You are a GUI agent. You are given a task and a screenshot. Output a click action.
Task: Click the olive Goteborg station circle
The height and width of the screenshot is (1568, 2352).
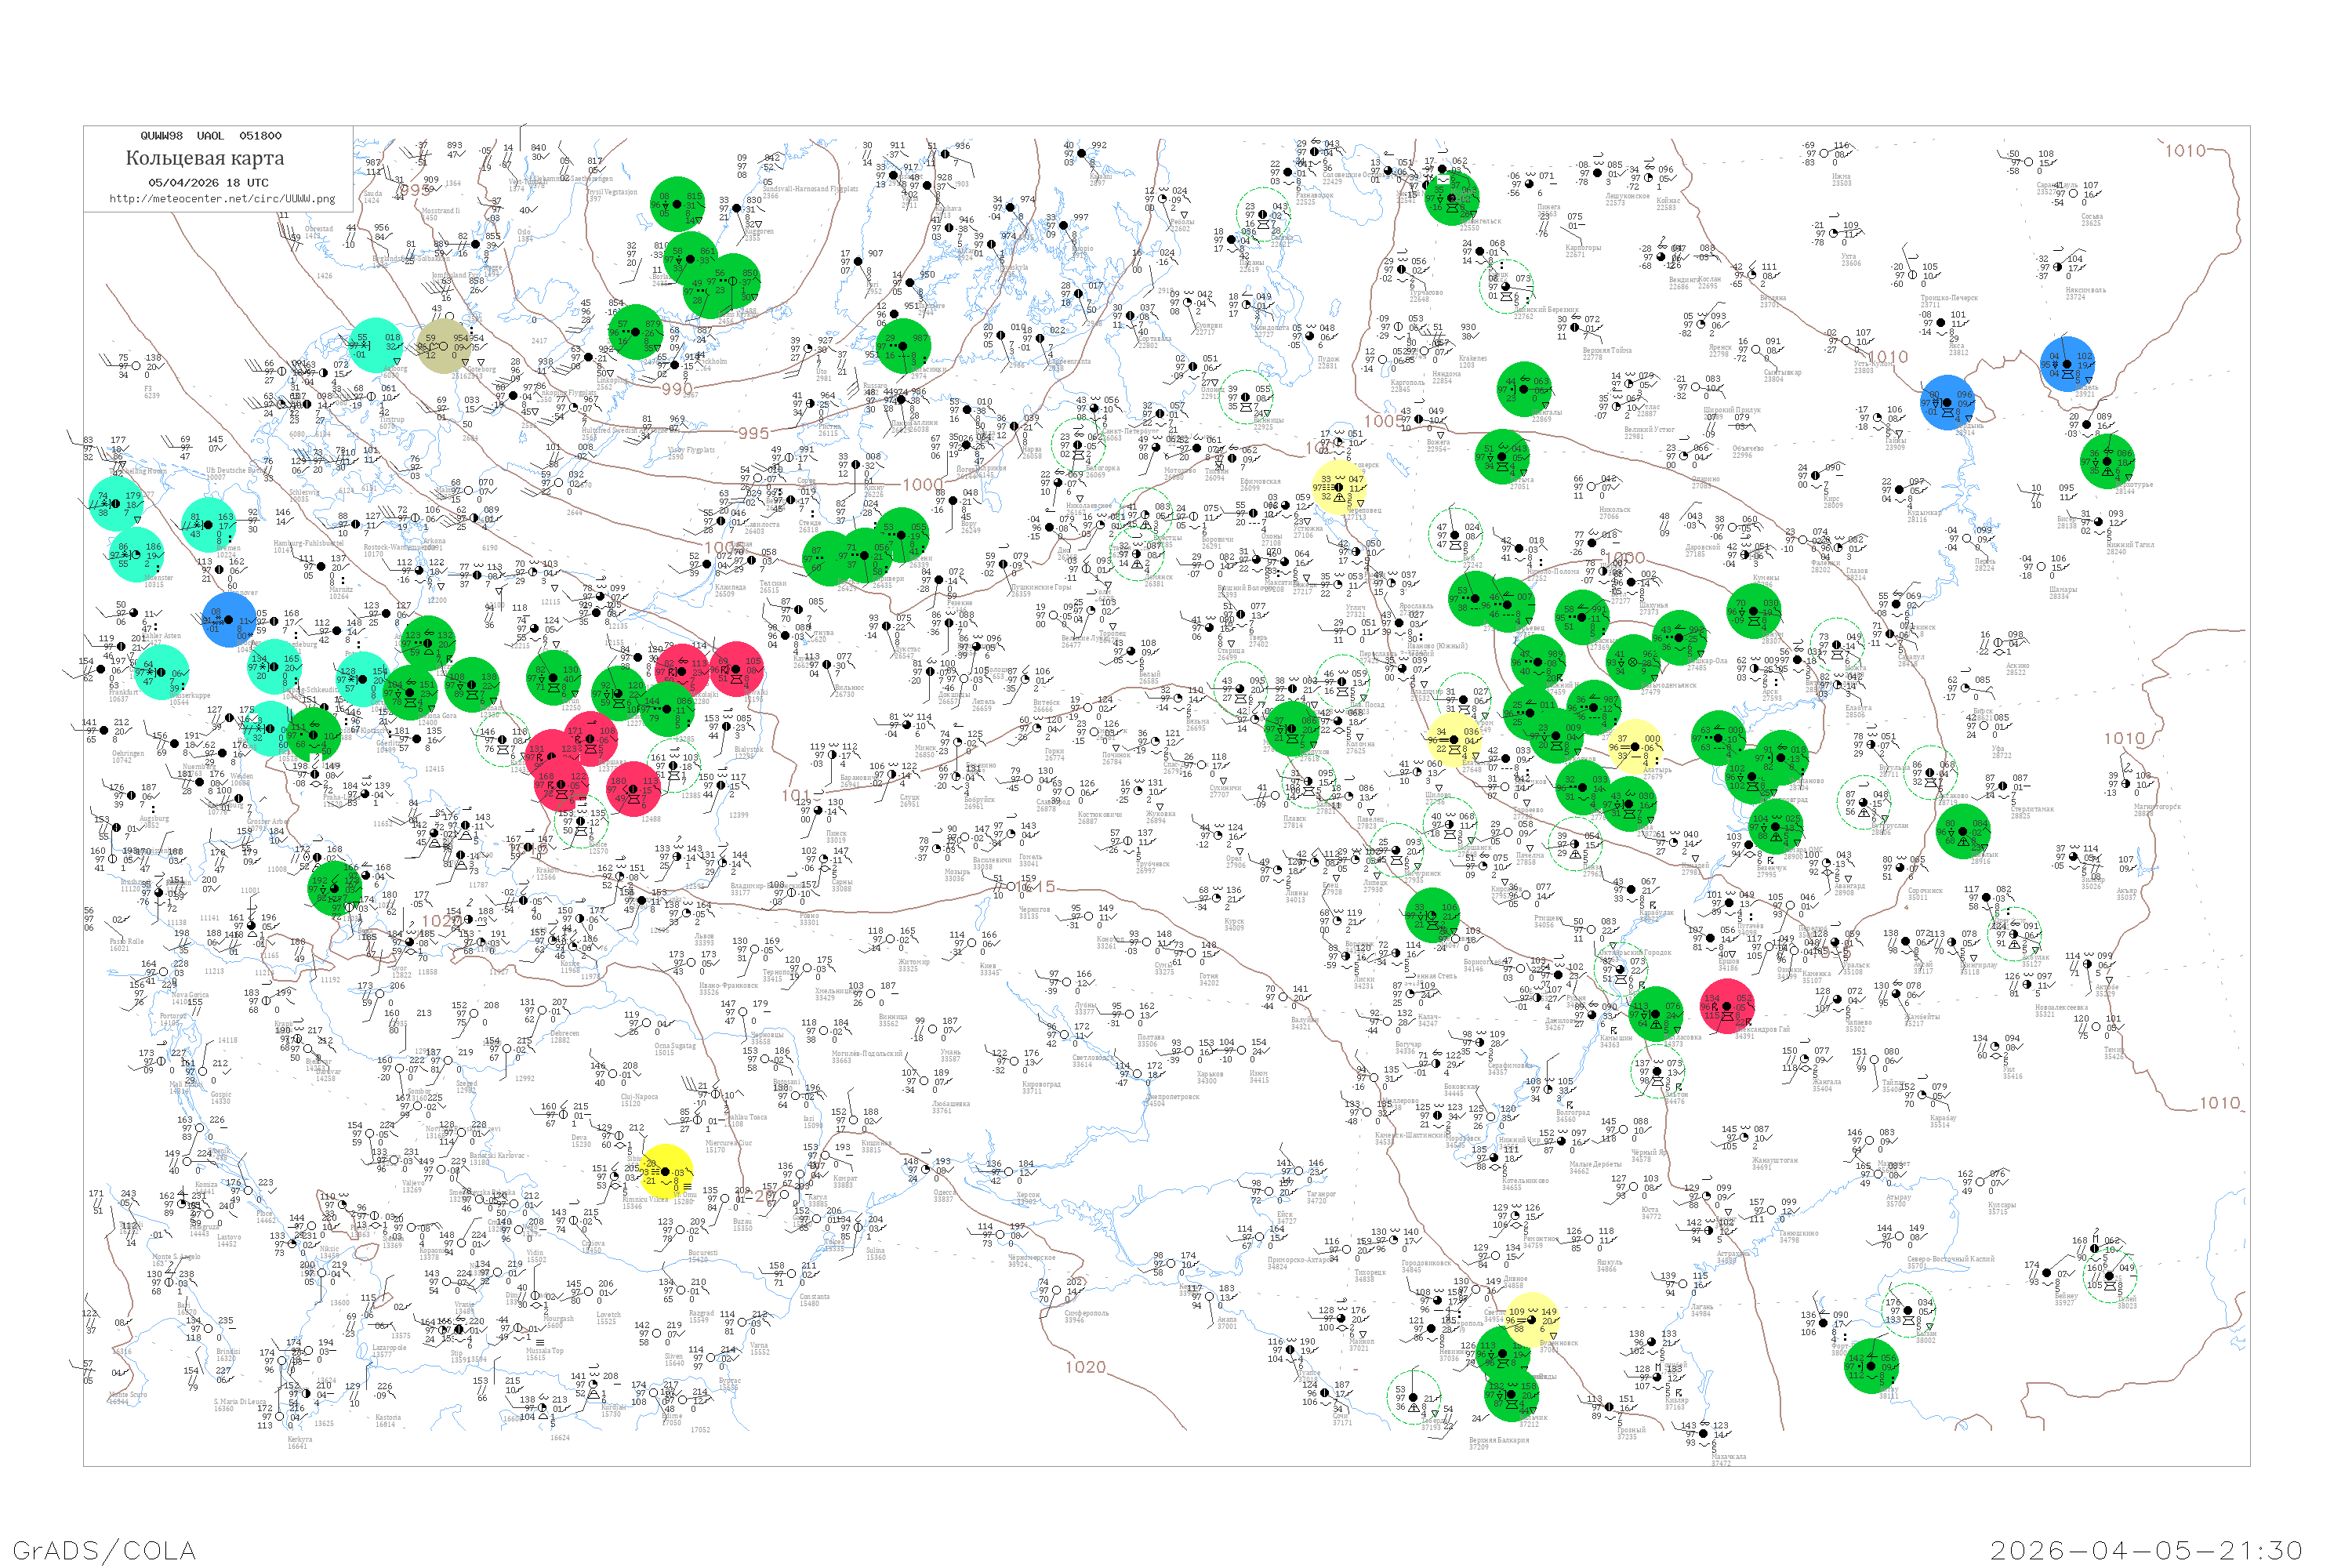[x=443, y=346]
